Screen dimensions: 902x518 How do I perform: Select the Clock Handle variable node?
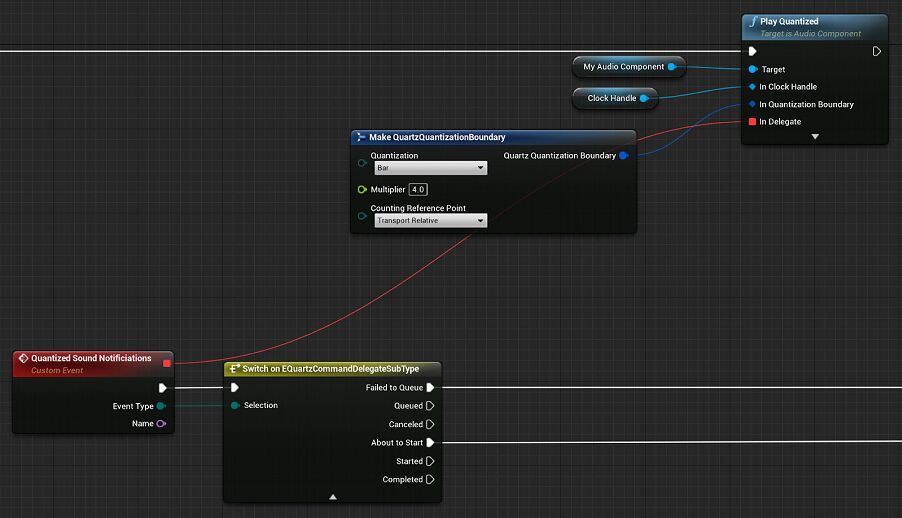pyautogui.click(x=611, y=98)
